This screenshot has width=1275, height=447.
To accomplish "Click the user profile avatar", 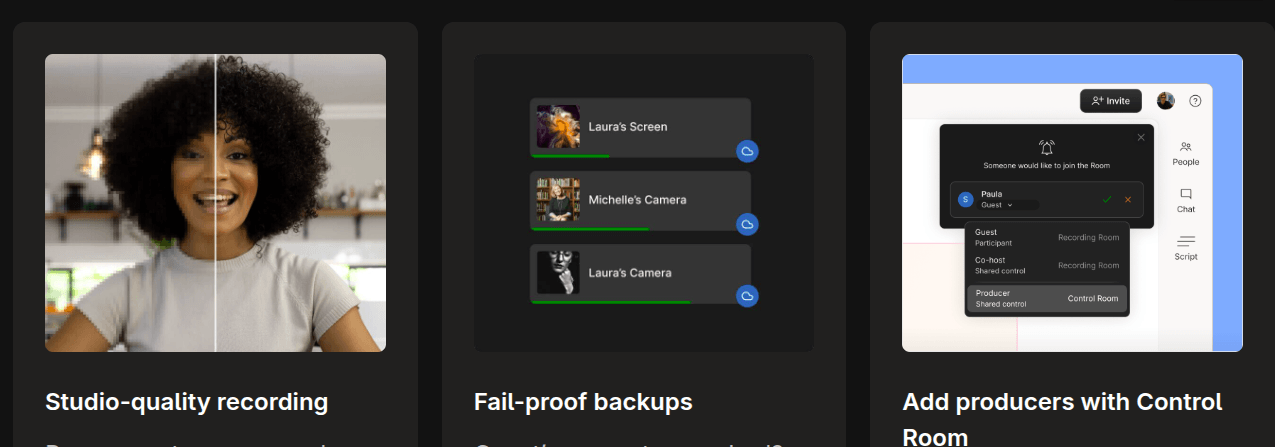I will tap(1166, 101).
